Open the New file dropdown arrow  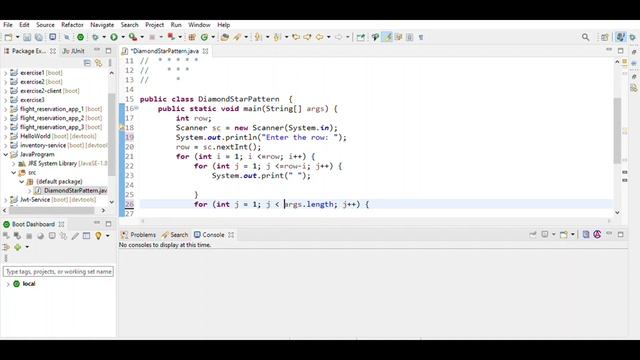[x=18, y=37]
